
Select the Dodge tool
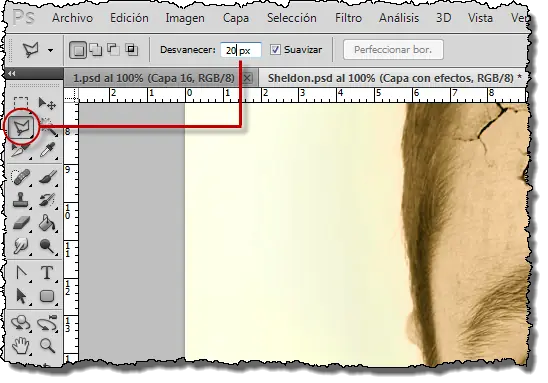pos(47,246)
